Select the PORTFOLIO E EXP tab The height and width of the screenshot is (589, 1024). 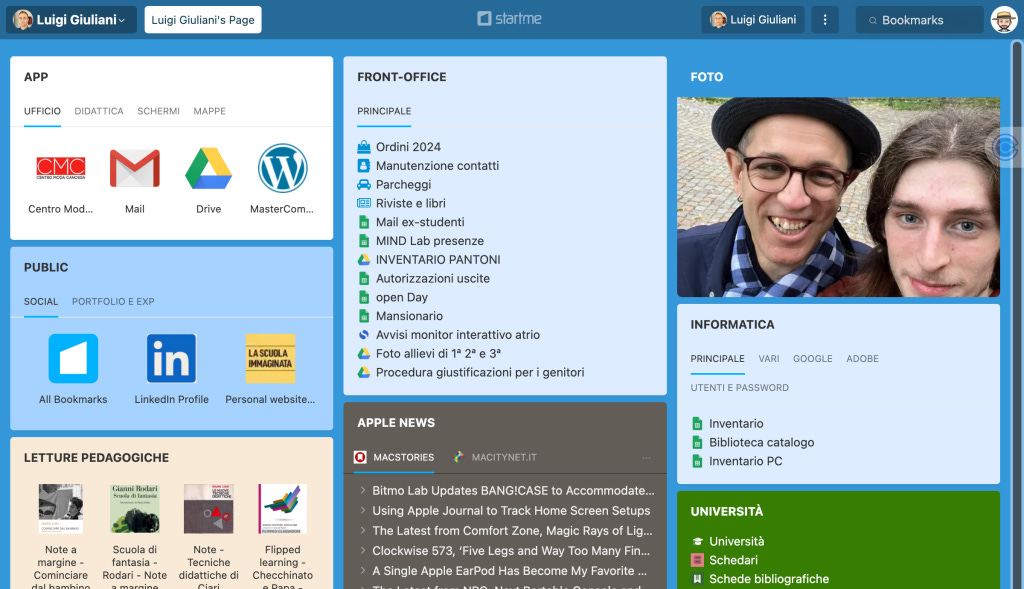113,302
